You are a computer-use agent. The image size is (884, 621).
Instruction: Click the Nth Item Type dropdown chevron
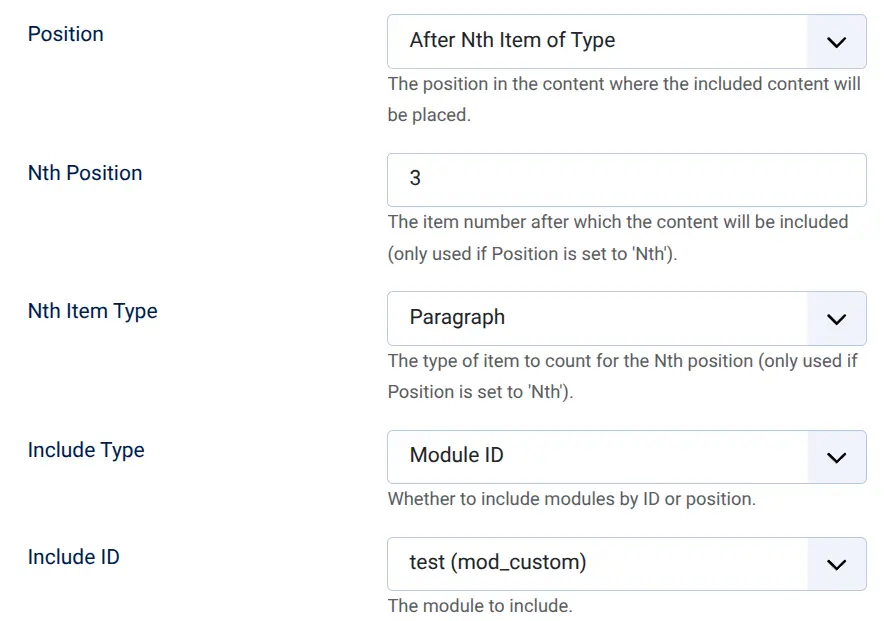pos(838,318)
